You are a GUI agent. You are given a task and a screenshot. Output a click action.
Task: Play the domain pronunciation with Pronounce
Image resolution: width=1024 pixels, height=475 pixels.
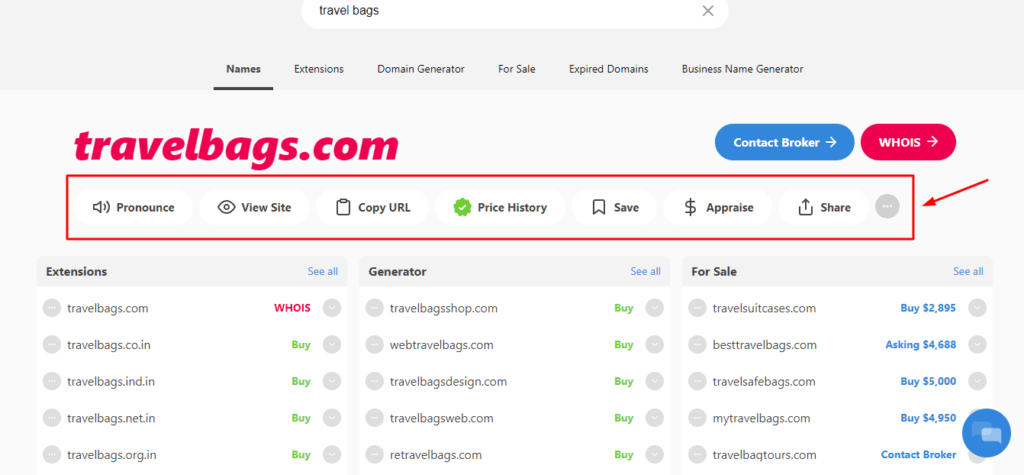[x=133, y=207]
